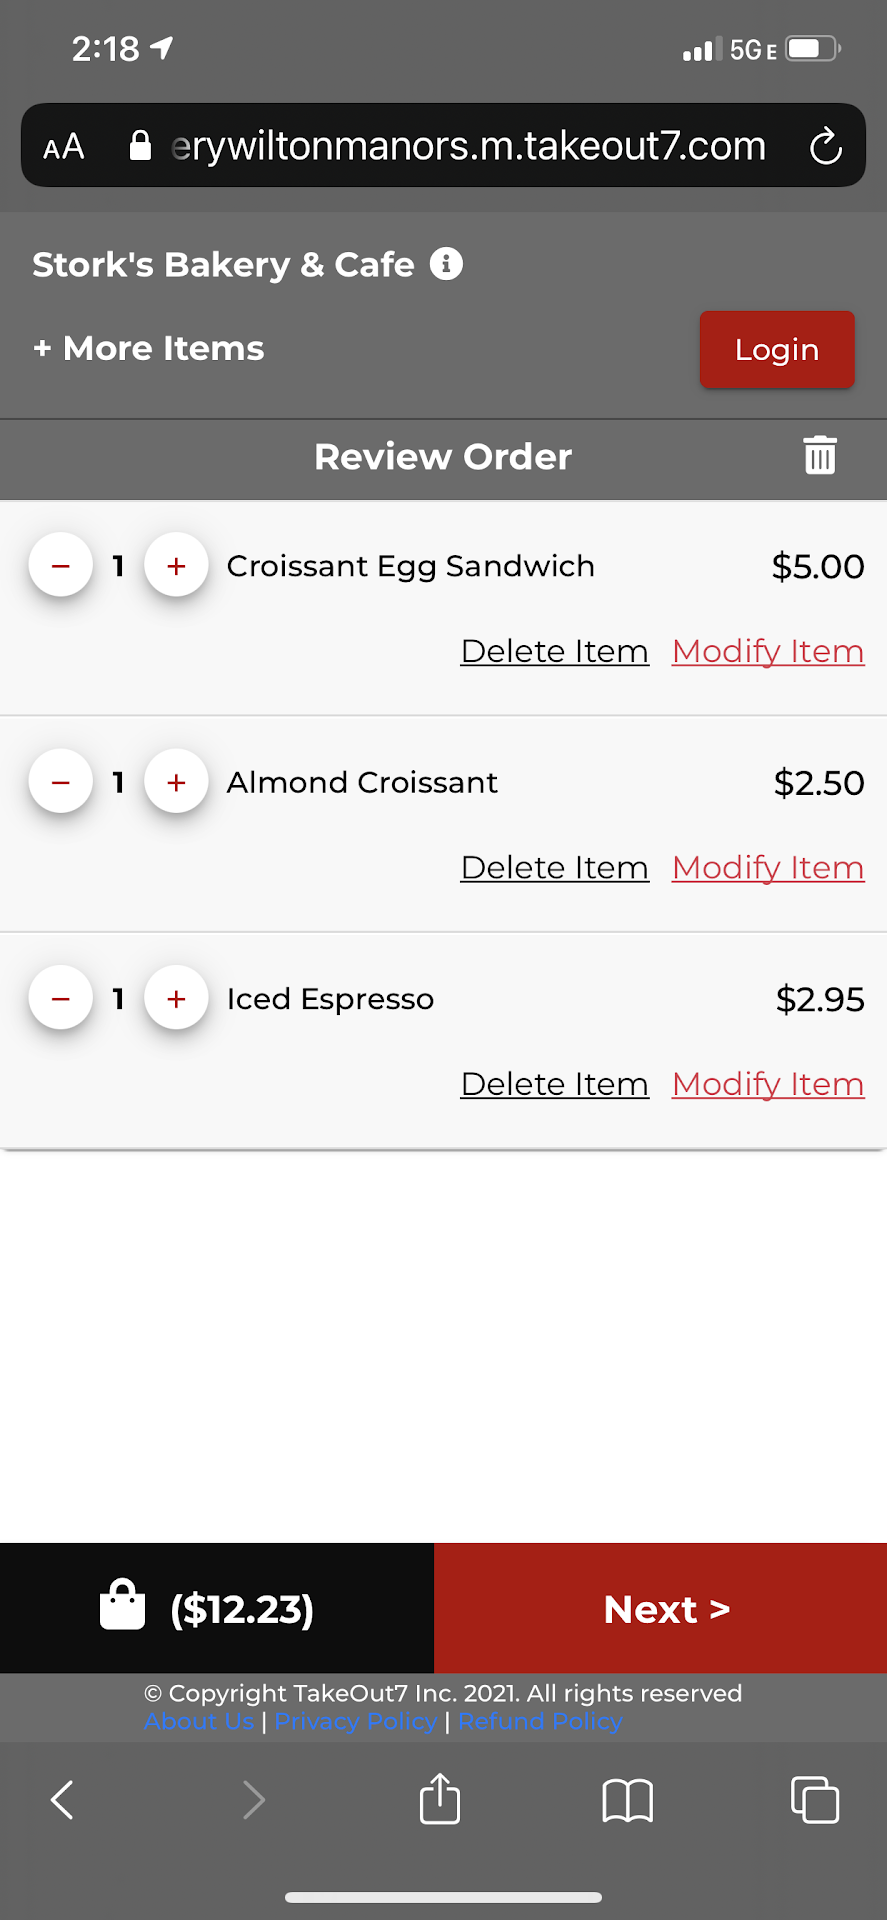Open restaurant info icon beside Stork's Bakery
This screenshot has height=1920, width=887.
click(x=446, y=264)
